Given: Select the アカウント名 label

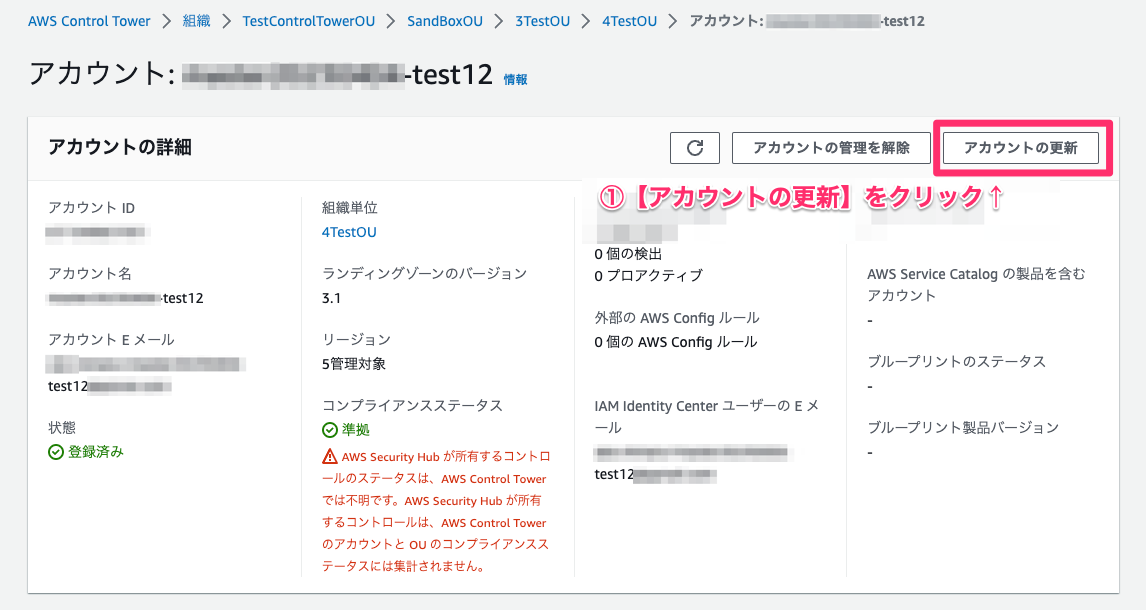Looking at the screenshot, I should coord(90,274).
